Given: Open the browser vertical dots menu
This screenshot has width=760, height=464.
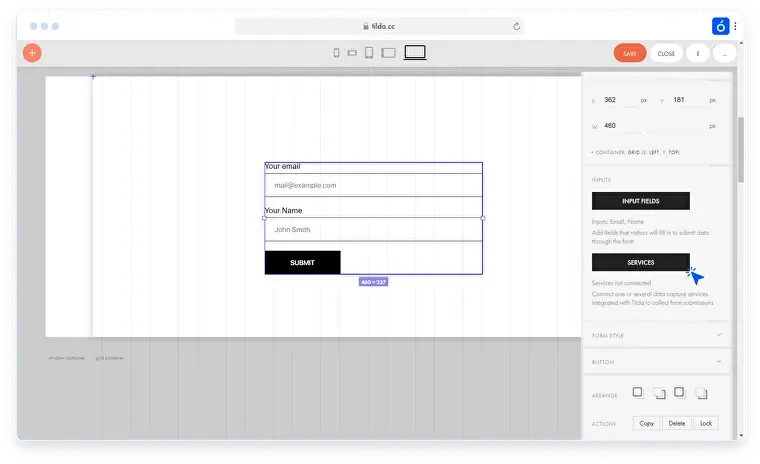Looking at the screenshot, I should (735, 26).
